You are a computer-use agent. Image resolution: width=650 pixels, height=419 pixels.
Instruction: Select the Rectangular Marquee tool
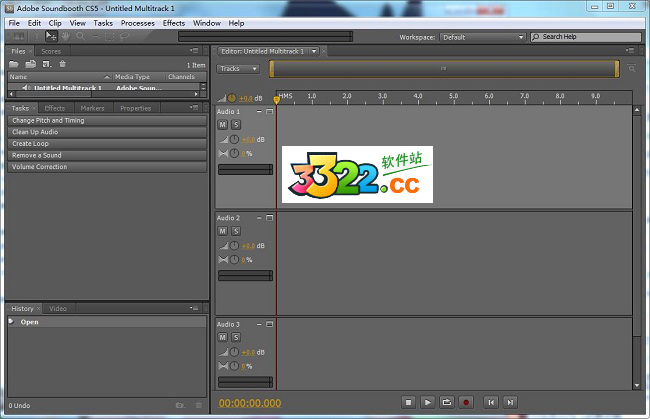109,36
